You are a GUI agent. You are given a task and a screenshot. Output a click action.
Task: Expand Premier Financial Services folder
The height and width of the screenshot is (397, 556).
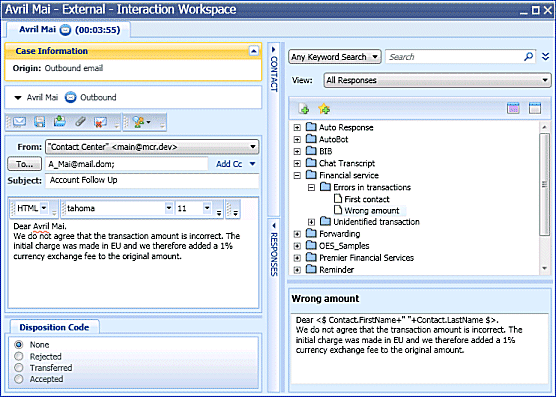pos(297,258)
